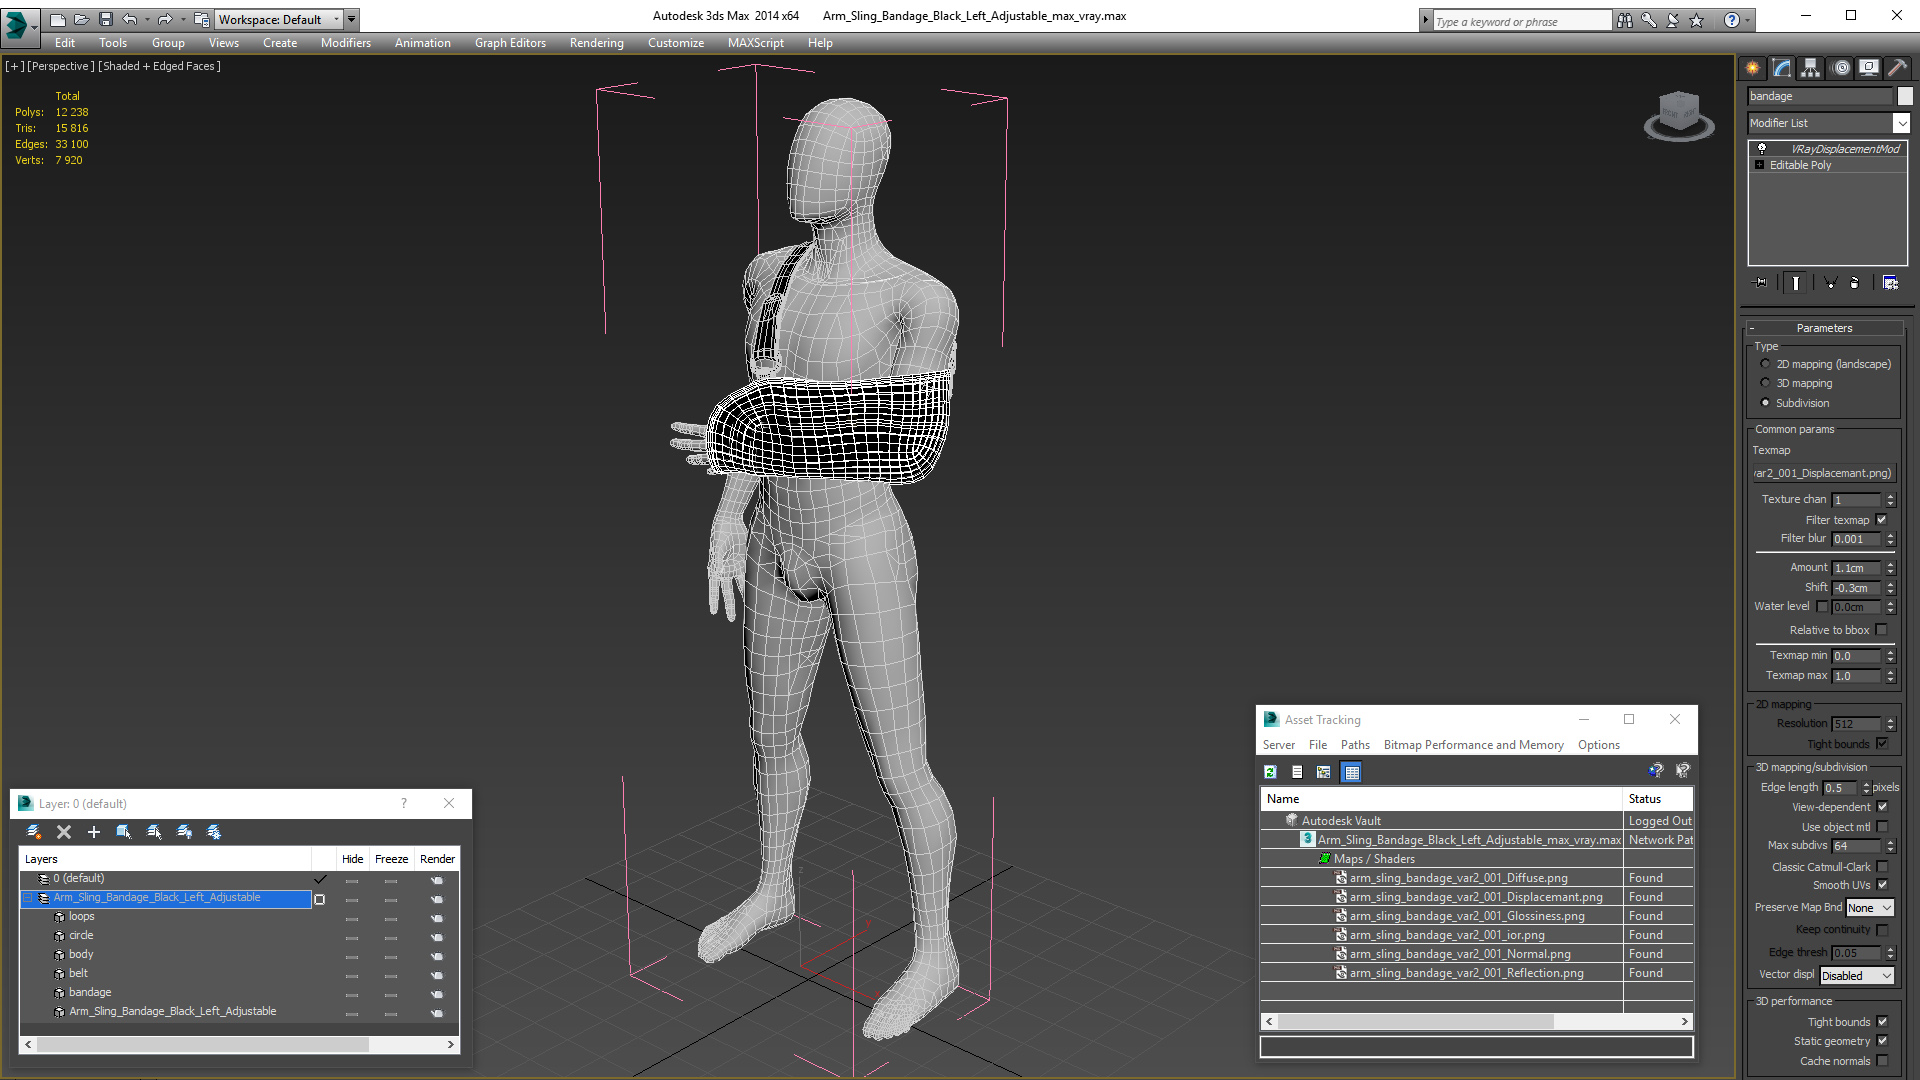Open Configure Modifier Sets icon

click(x=1890, y=283)
